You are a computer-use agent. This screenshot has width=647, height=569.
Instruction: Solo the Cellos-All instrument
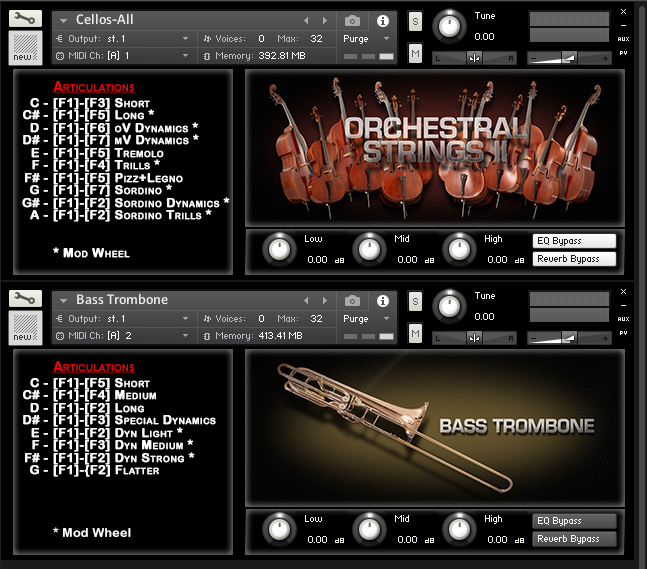(x=415, y=21)
